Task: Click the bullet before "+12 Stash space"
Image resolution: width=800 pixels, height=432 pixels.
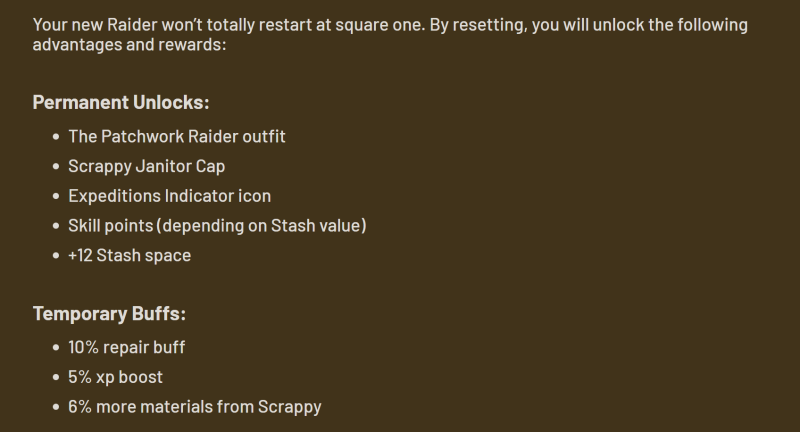Action: pos(55,257)
